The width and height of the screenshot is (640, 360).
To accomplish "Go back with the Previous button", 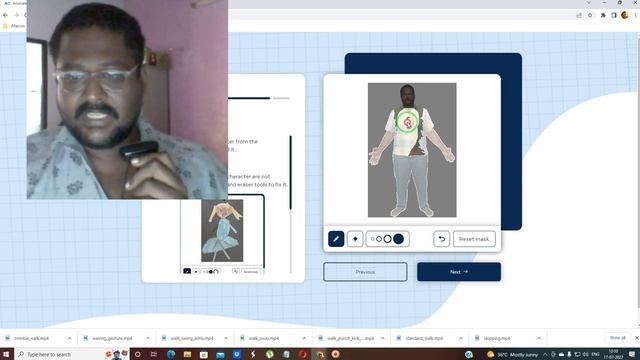I will [x=365, y=272].
